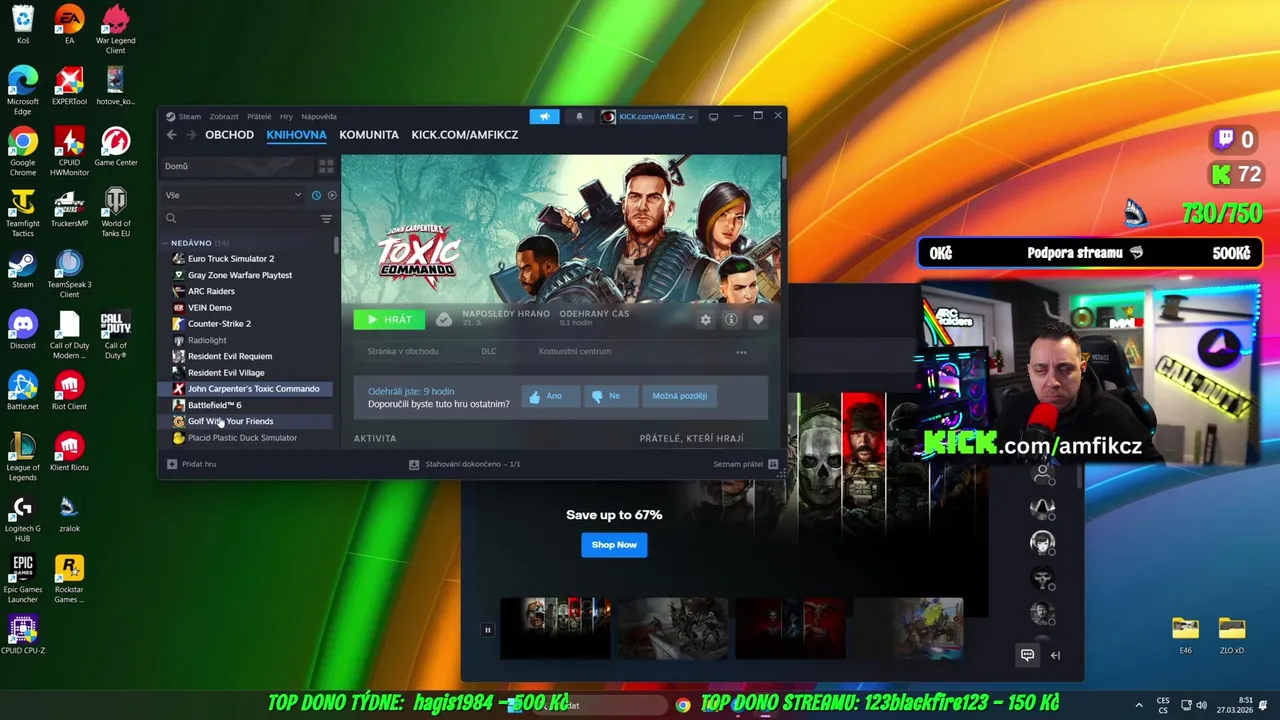Screen dimensions: 1280x720
Task: Click the green HRÁT play button
Action: point(389,320)
